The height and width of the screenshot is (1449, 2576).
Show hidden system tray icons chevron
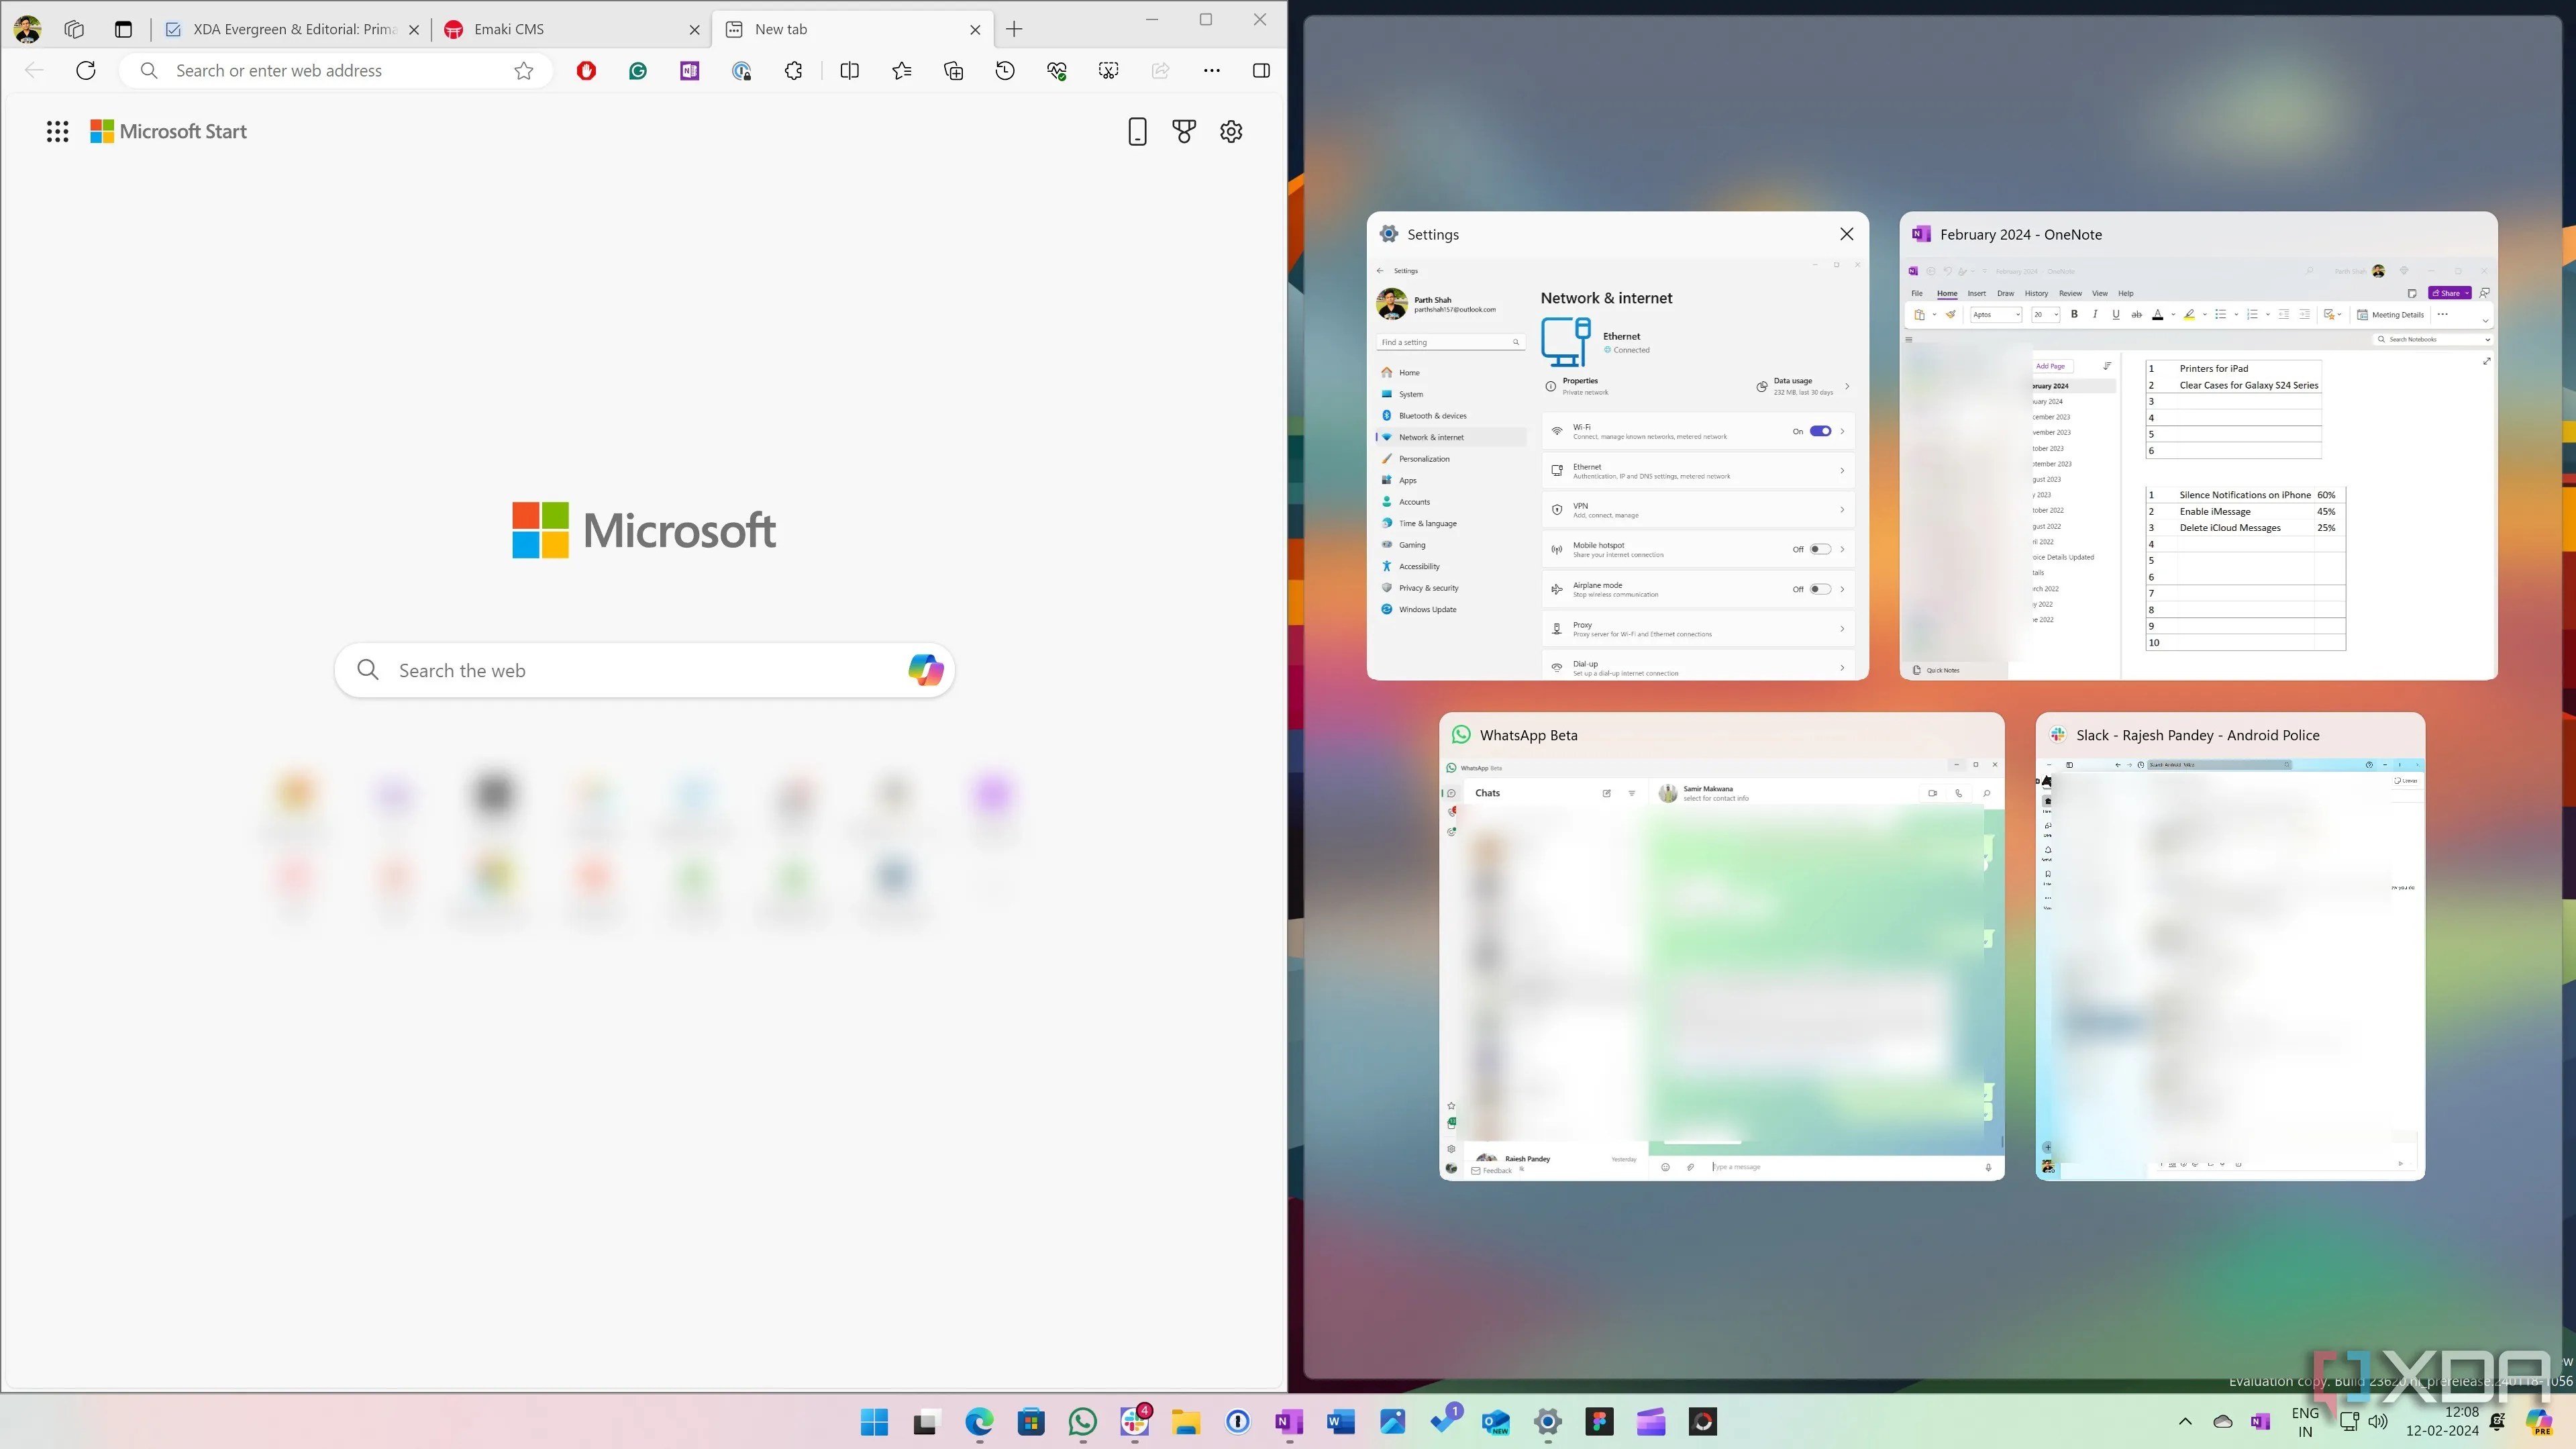[2185, 1421]
